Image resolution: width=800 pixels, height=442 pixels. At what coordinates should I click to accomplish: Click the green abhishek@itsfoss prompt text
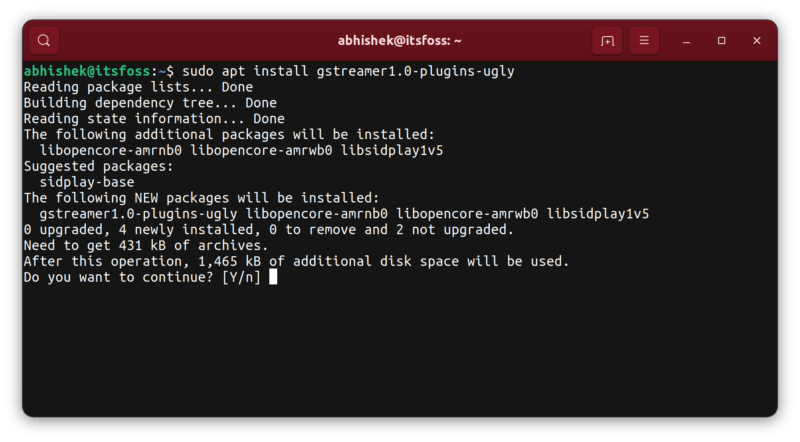(88, 72)
